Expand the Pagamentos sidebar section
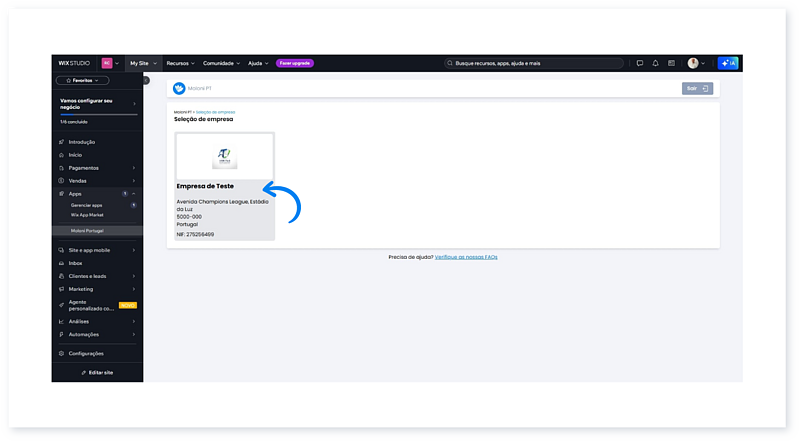The height and width of the screenshot is (442, 800). (x=134, y=168)
